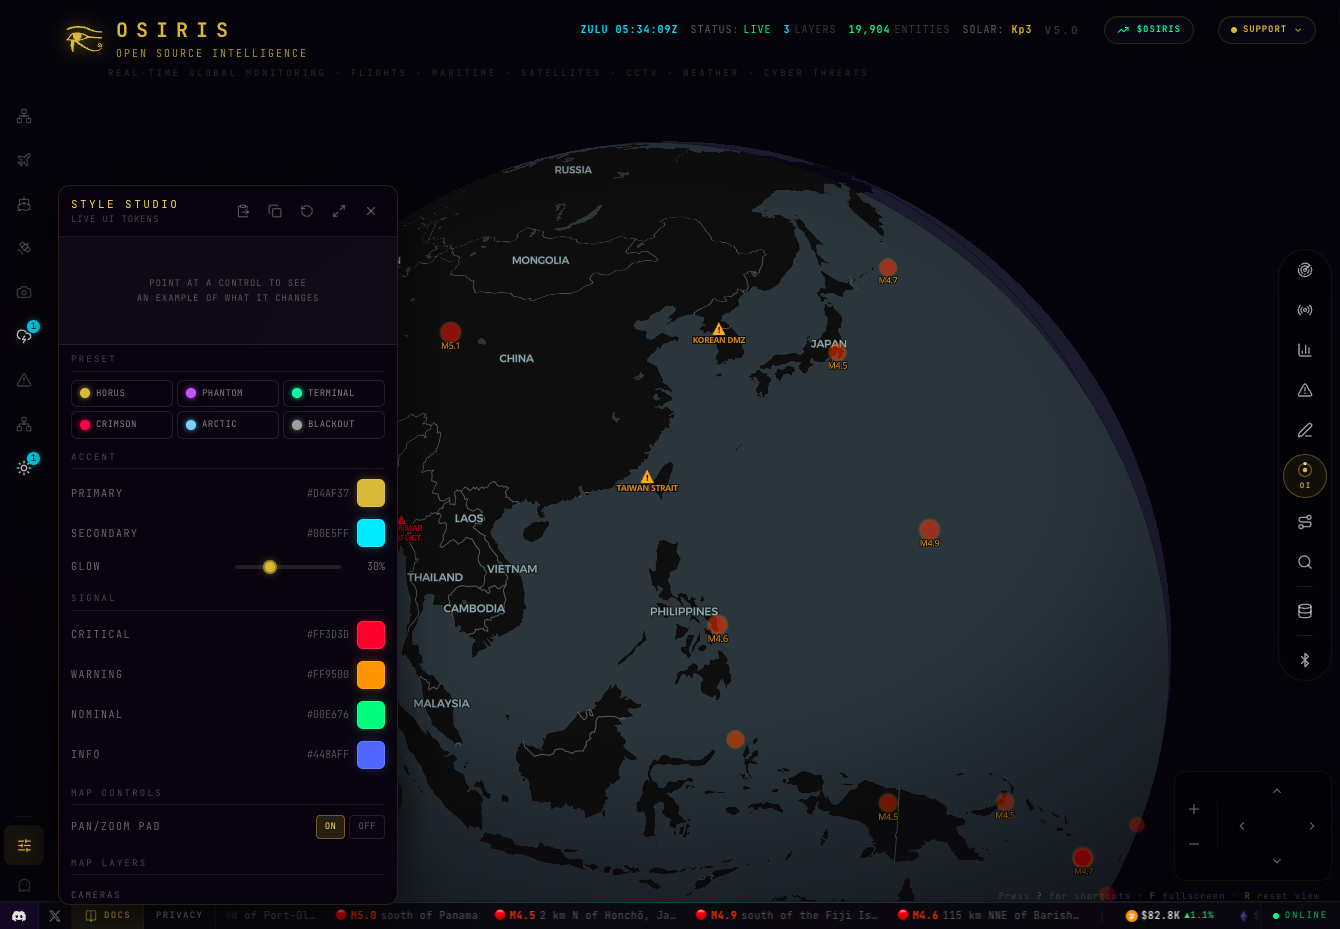The height and width of the screenshot is (929, 1340).
Task: Select the pencil draw icon in right toolbar
Action: point(1305,430)
